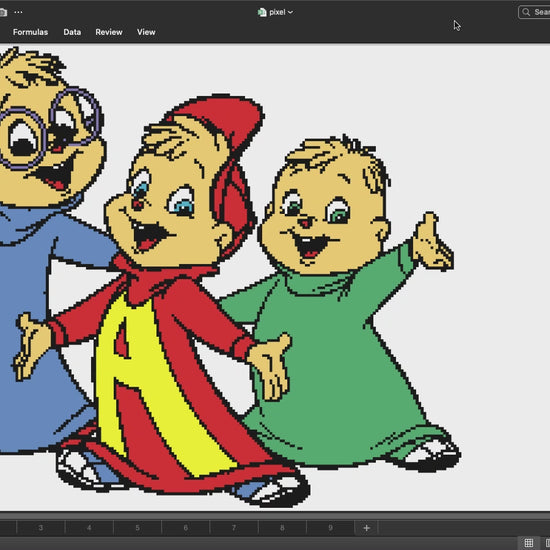This screenshot has width=550, height=550.
Task: Open the Formulas ribbon tab
Action: coord(30,32)
